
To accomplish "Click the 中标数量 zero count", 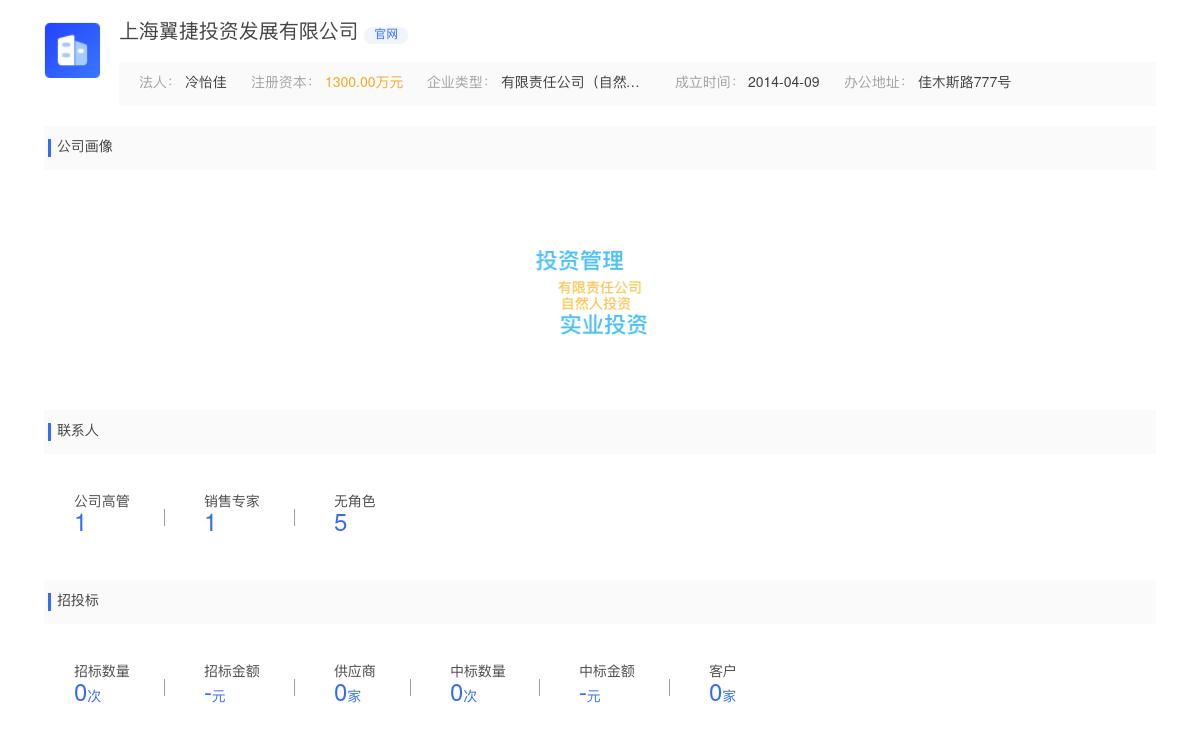I will tap(457, 692).
